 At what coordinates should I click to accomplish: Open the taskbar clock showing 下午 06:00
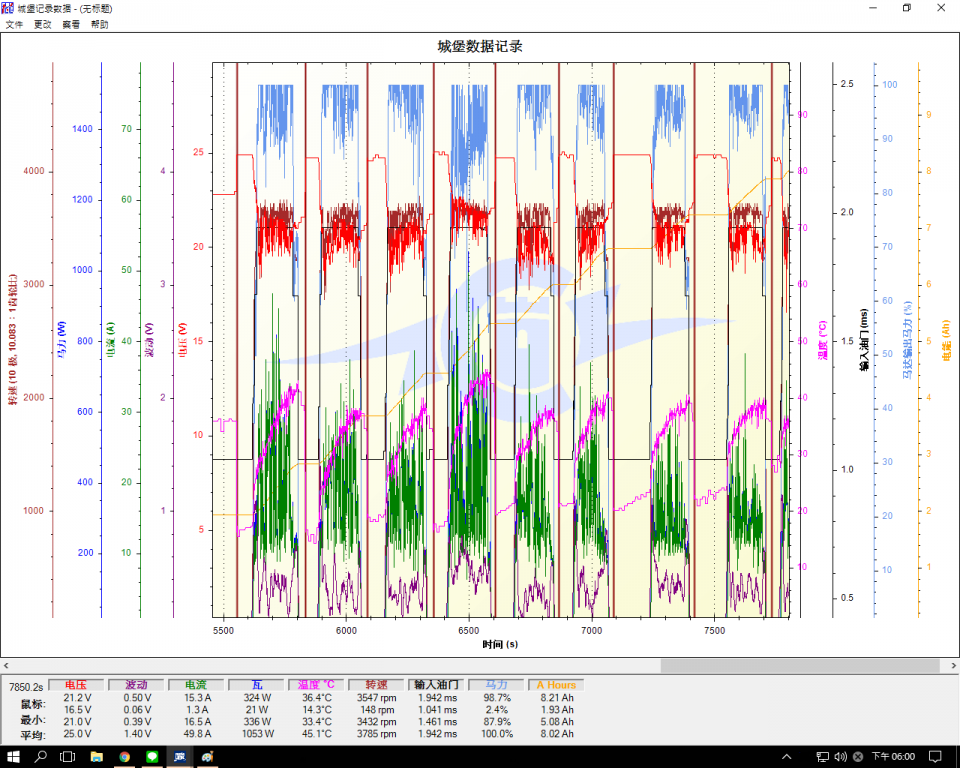point(893,756)
